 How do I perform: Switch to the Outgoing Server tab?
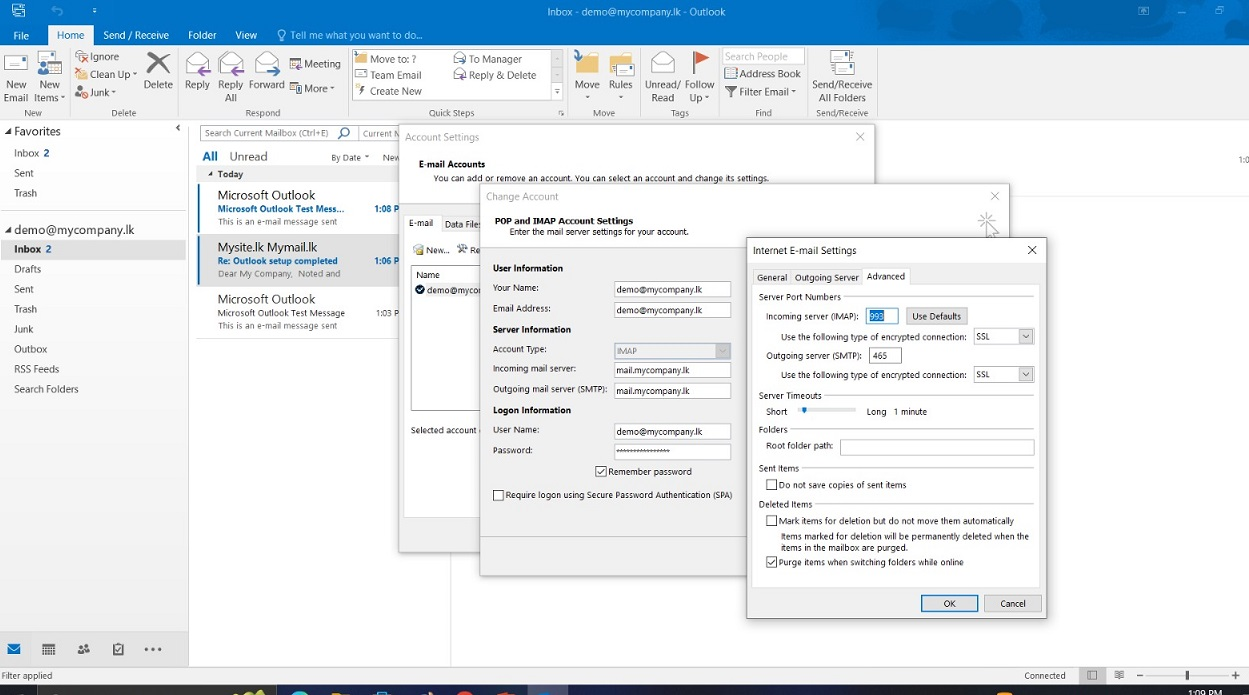coord(826,277)
